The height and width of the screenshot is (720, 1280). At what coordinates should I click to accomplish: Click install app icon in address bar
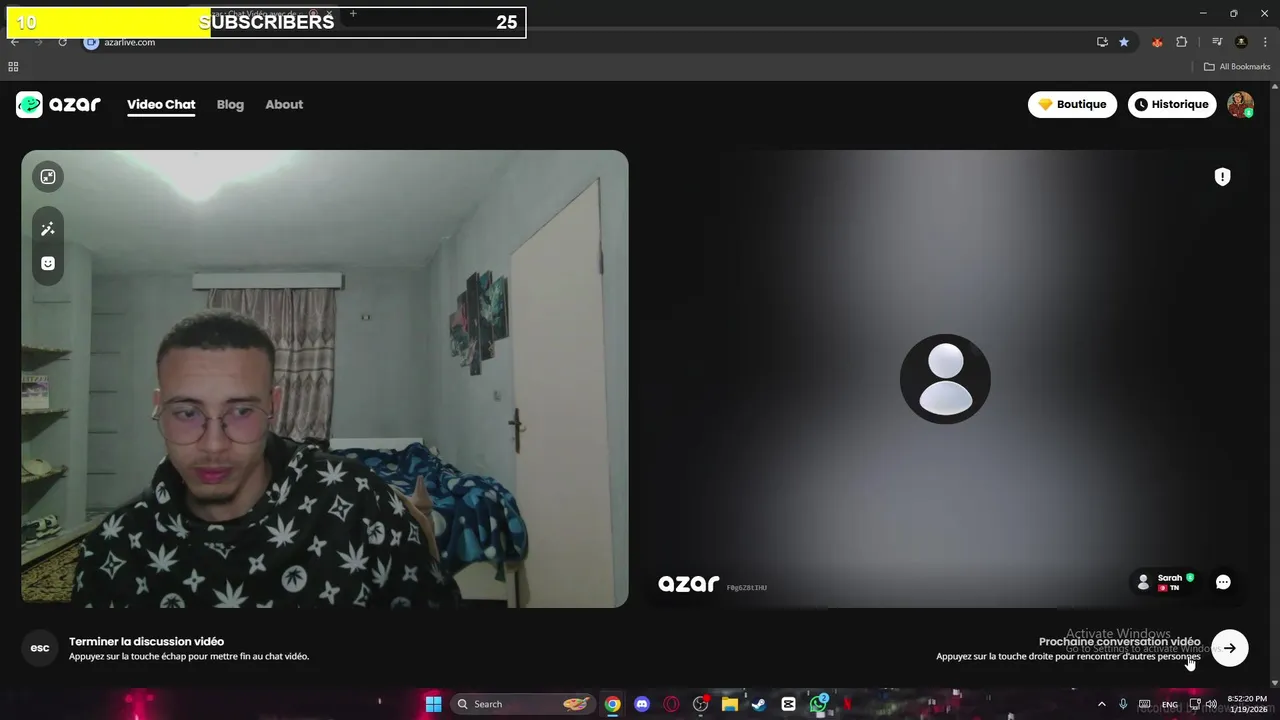pos(1102,42)
